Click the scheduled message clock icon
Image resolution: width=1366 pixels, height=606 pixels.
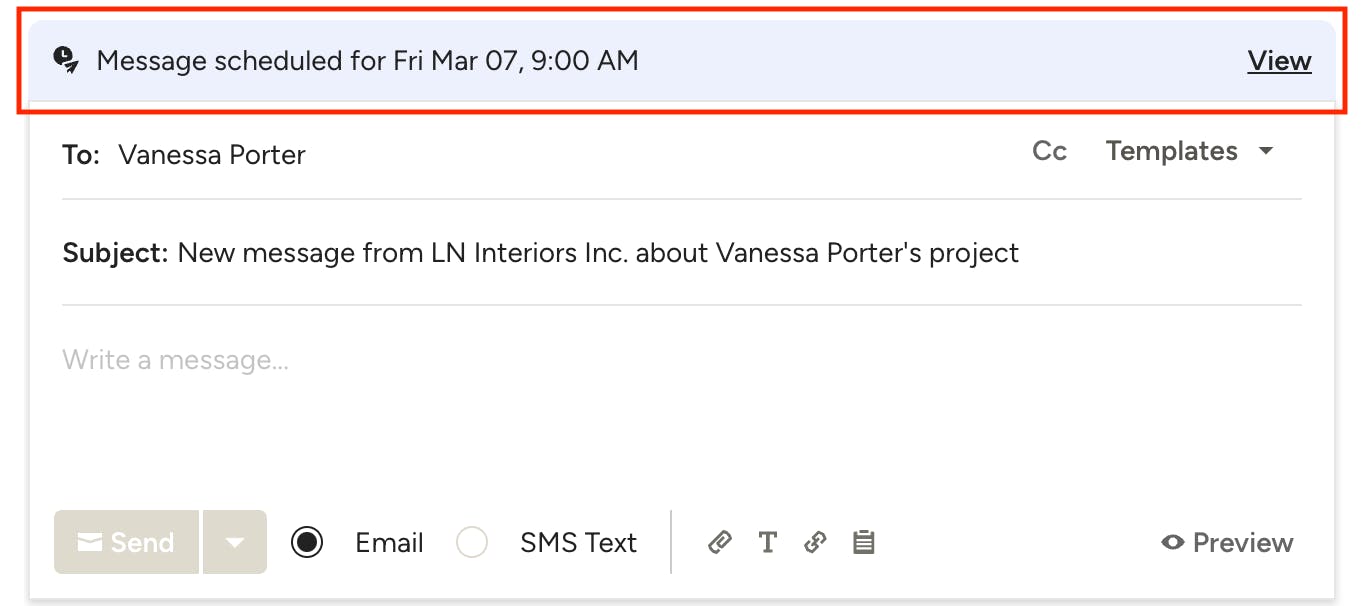click(66, 60)
